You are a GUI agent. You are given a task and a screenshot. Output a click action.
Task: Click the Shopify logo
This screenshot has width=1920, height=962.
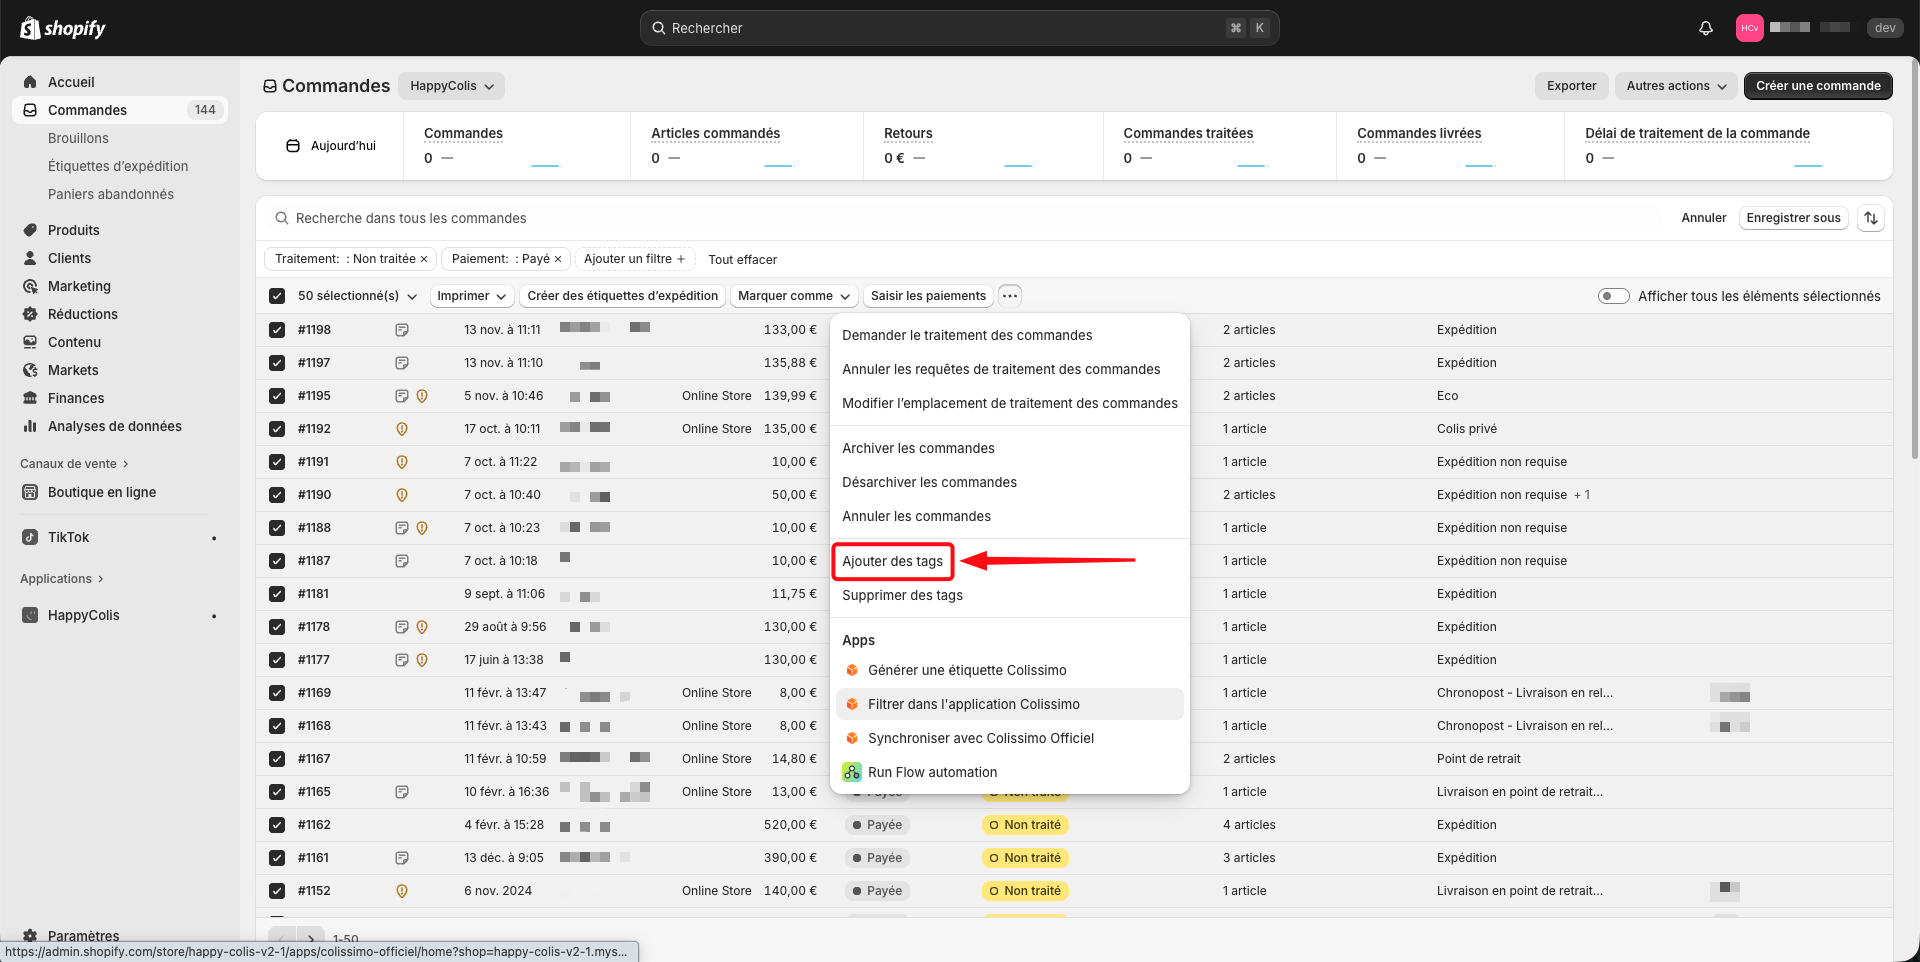(63, 28)
